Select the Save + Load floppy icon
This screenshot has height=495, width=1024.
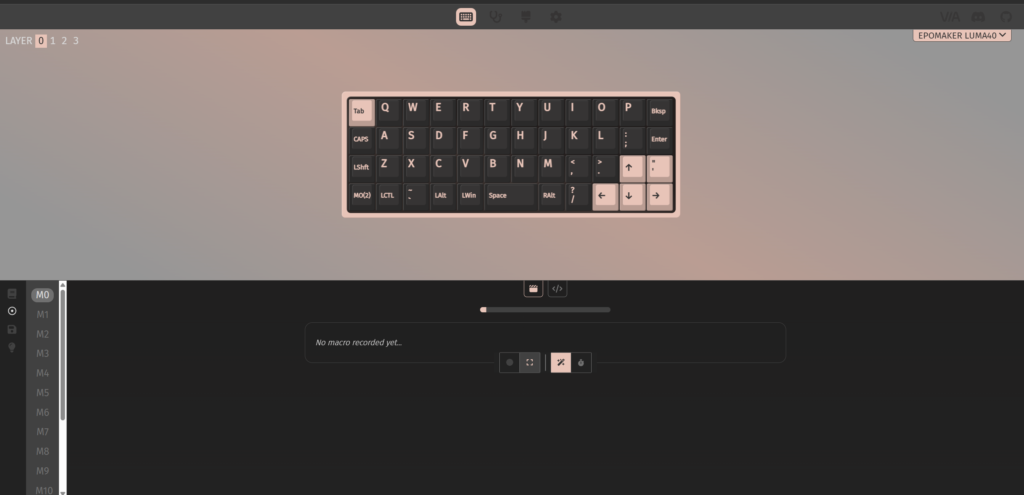(12, 329)
